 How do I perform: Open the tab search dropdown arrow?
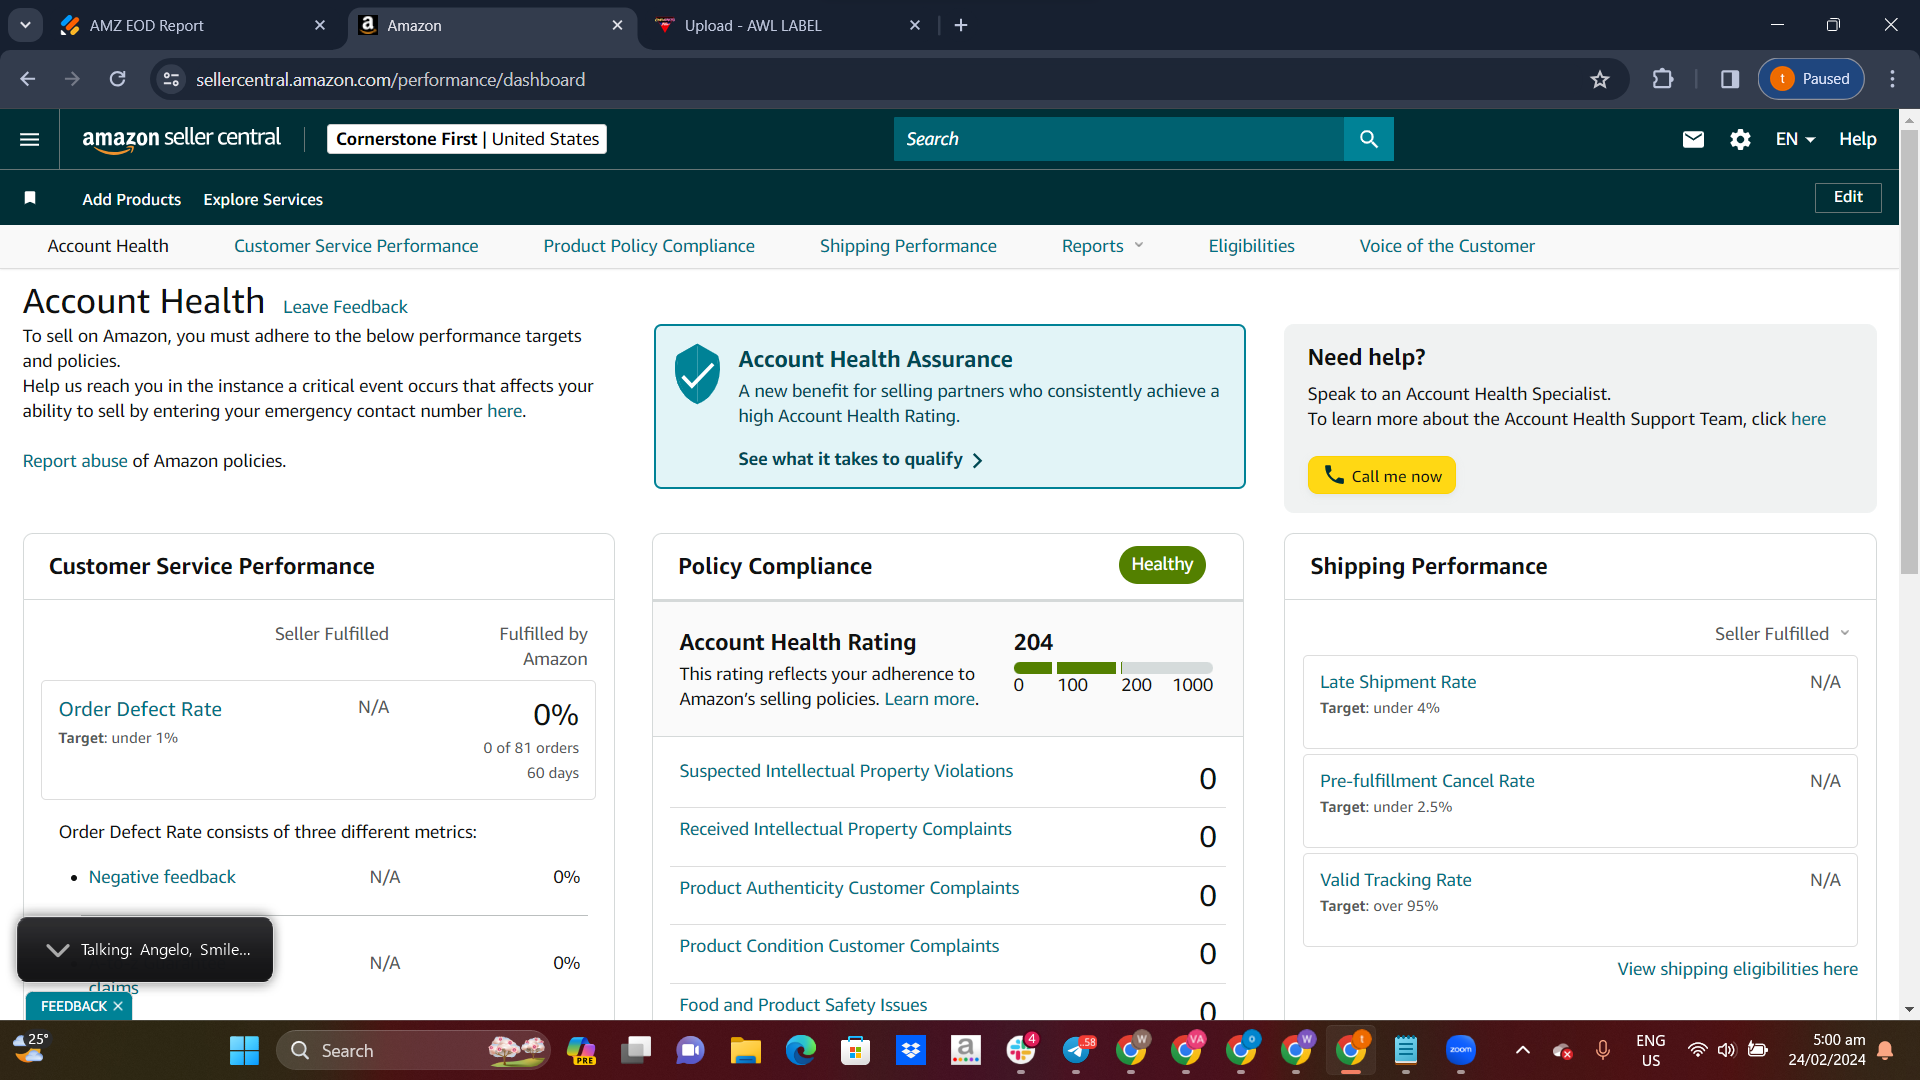[25, 25]
